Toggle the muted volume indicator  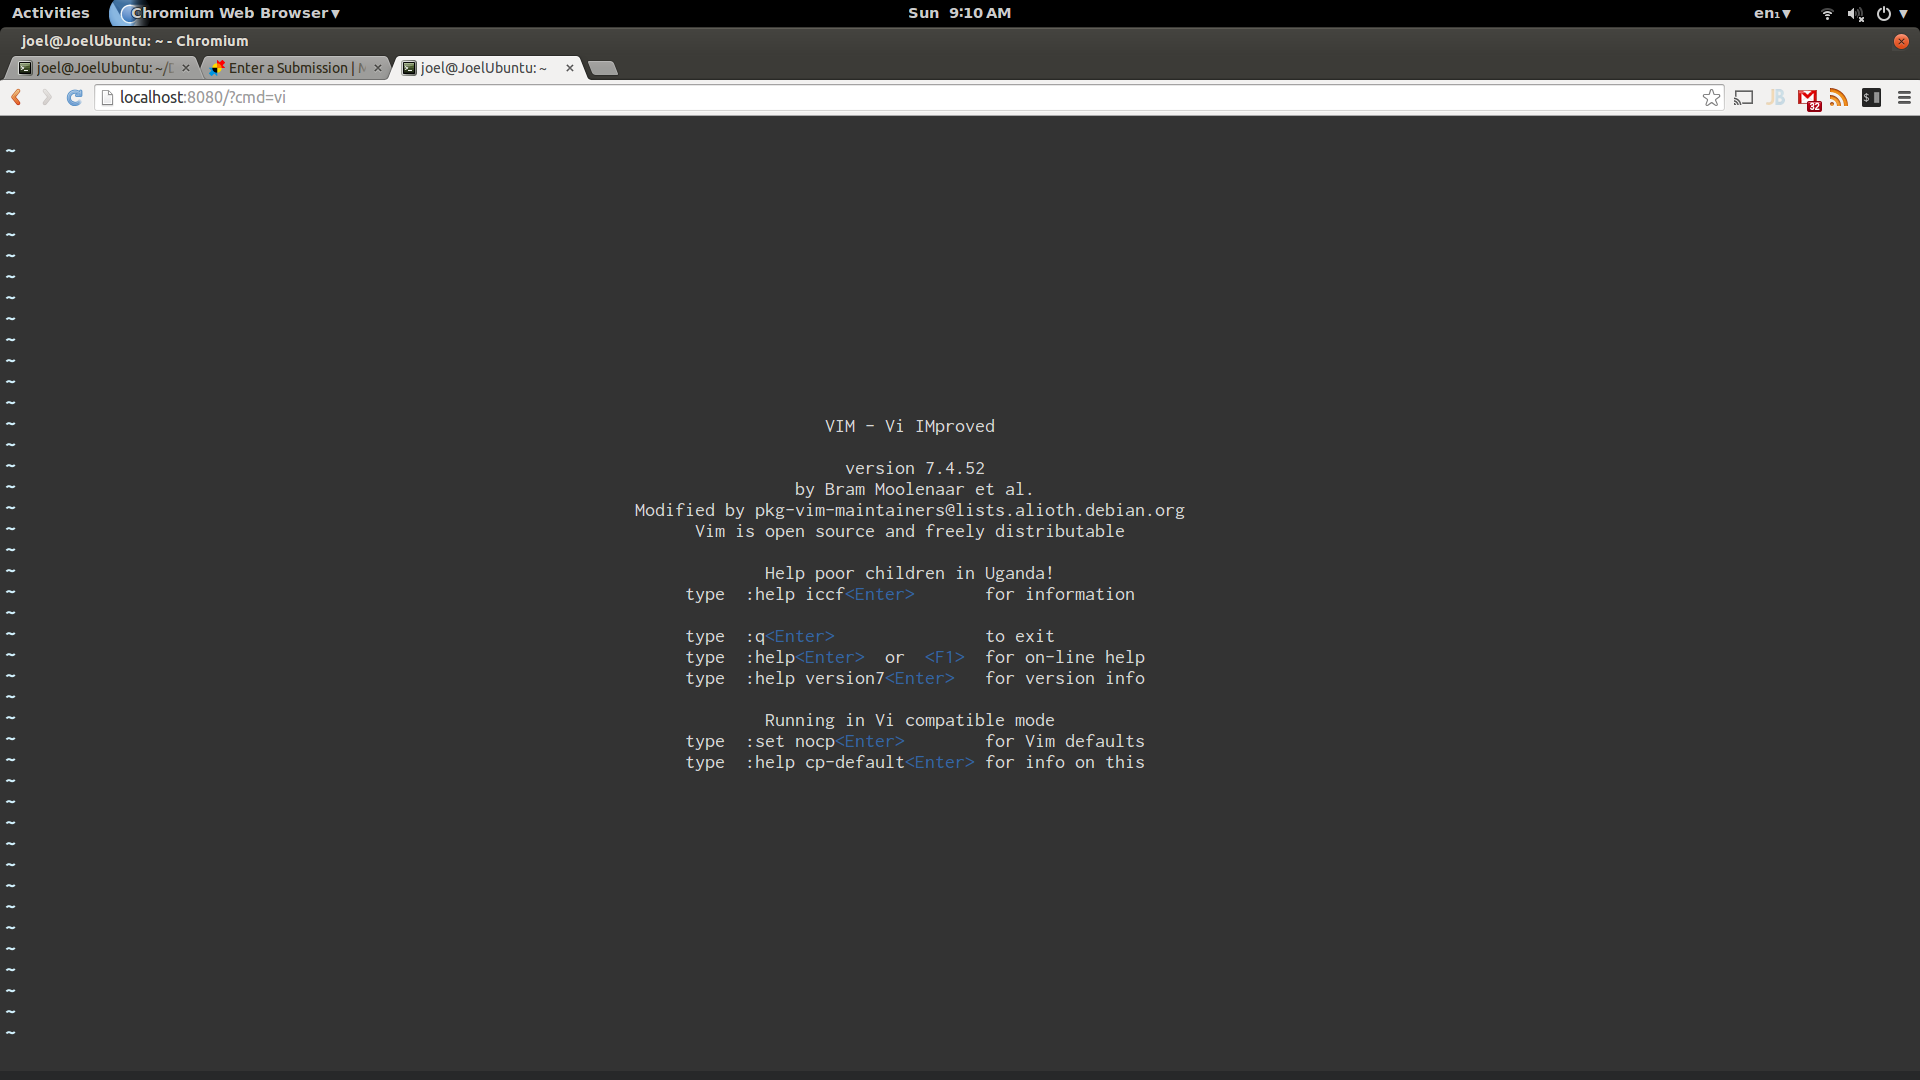[1855, 13]
